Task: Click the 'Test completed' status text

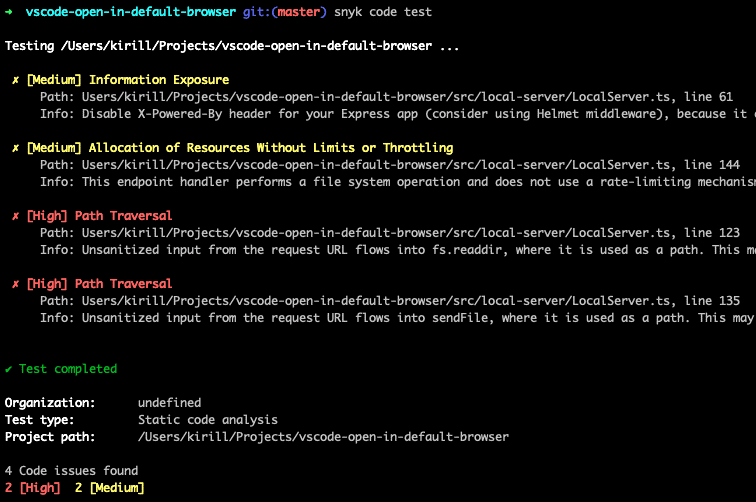Action: coord(68,369)
